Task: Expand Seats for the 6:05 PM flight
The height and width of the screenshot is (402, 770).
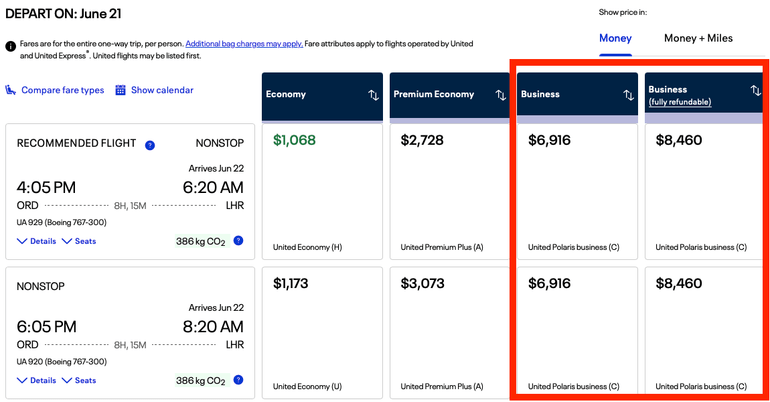Action: 79,381
